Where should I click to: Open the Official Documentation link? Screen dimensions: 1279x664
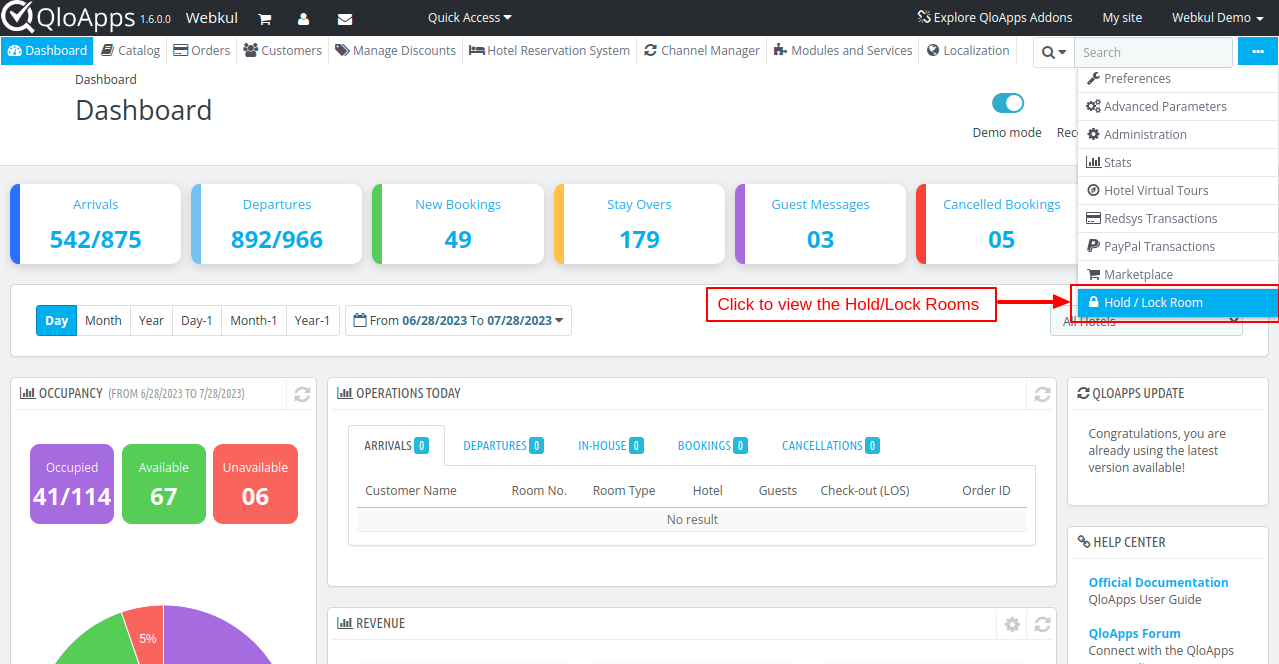click(x=1158, y=583)
